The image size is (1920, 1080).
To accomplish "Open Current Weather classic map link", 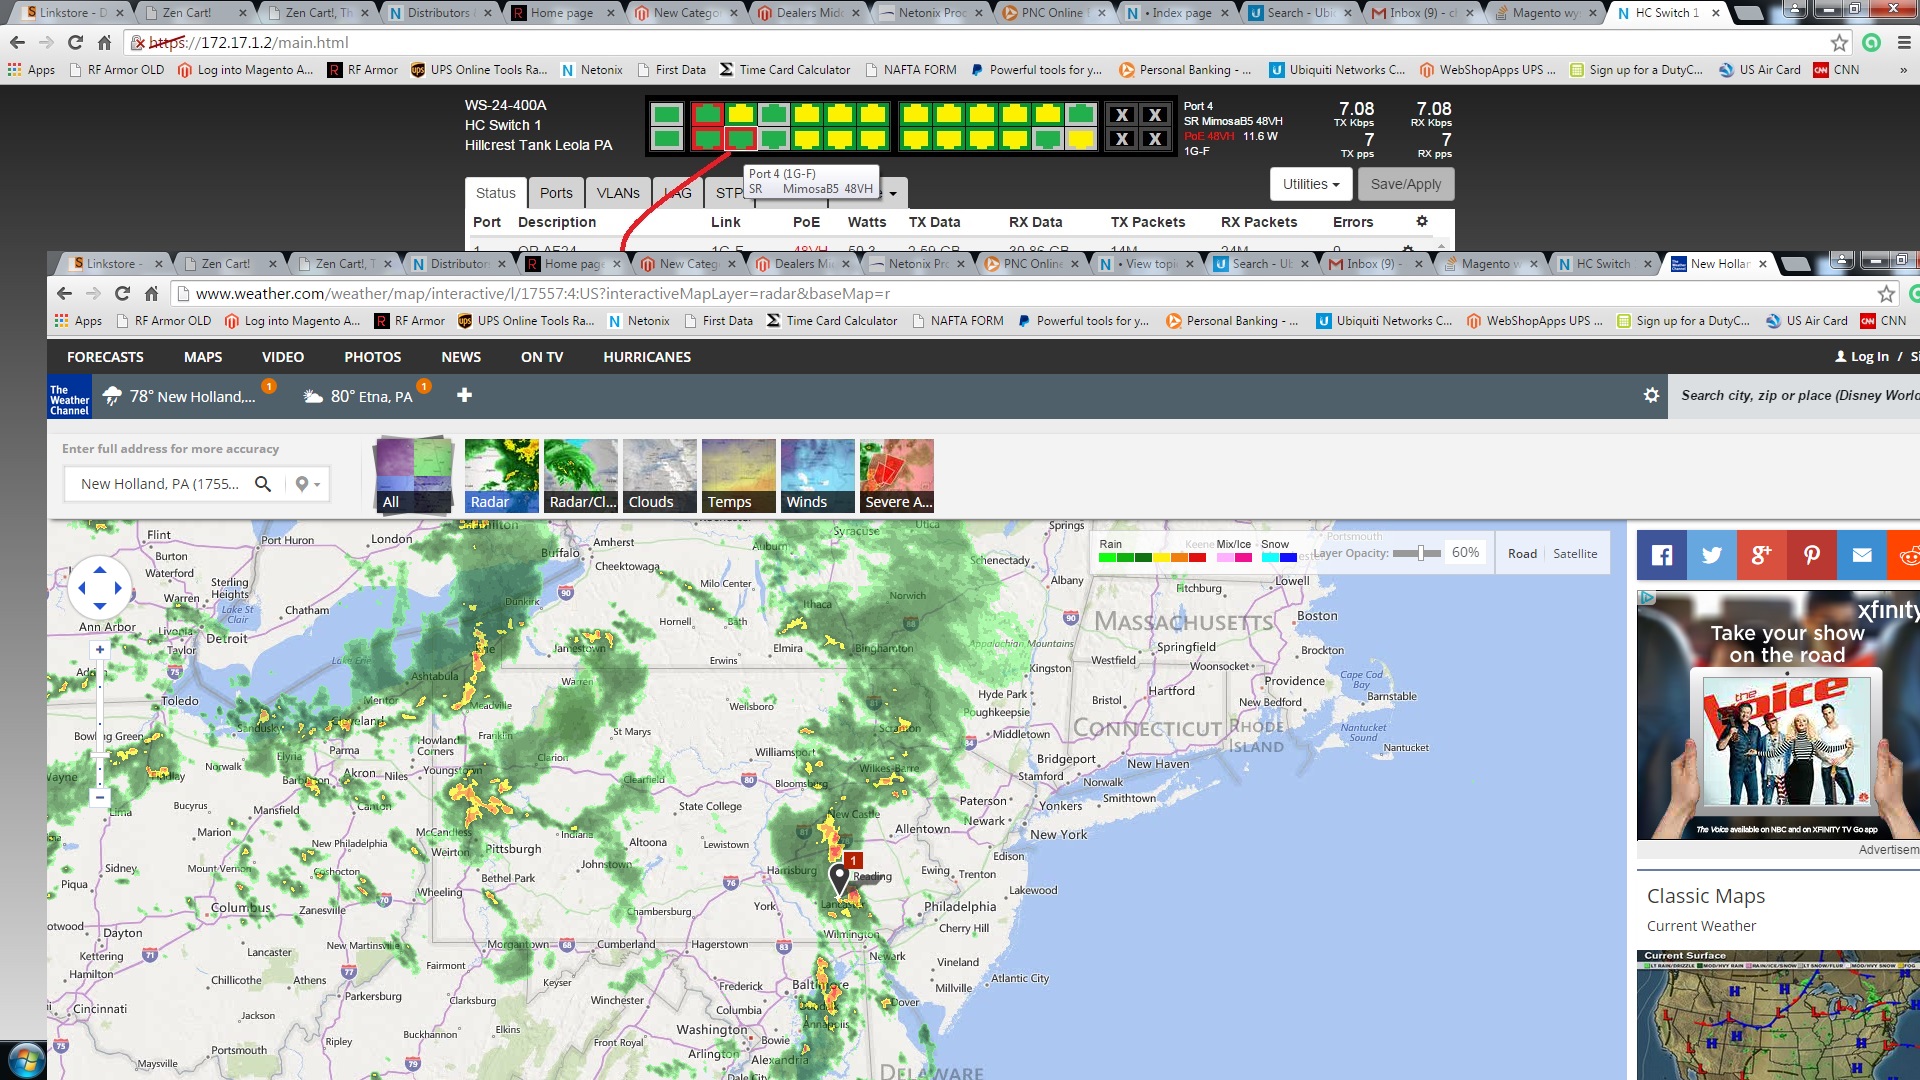I will (x=1701, y=926).
